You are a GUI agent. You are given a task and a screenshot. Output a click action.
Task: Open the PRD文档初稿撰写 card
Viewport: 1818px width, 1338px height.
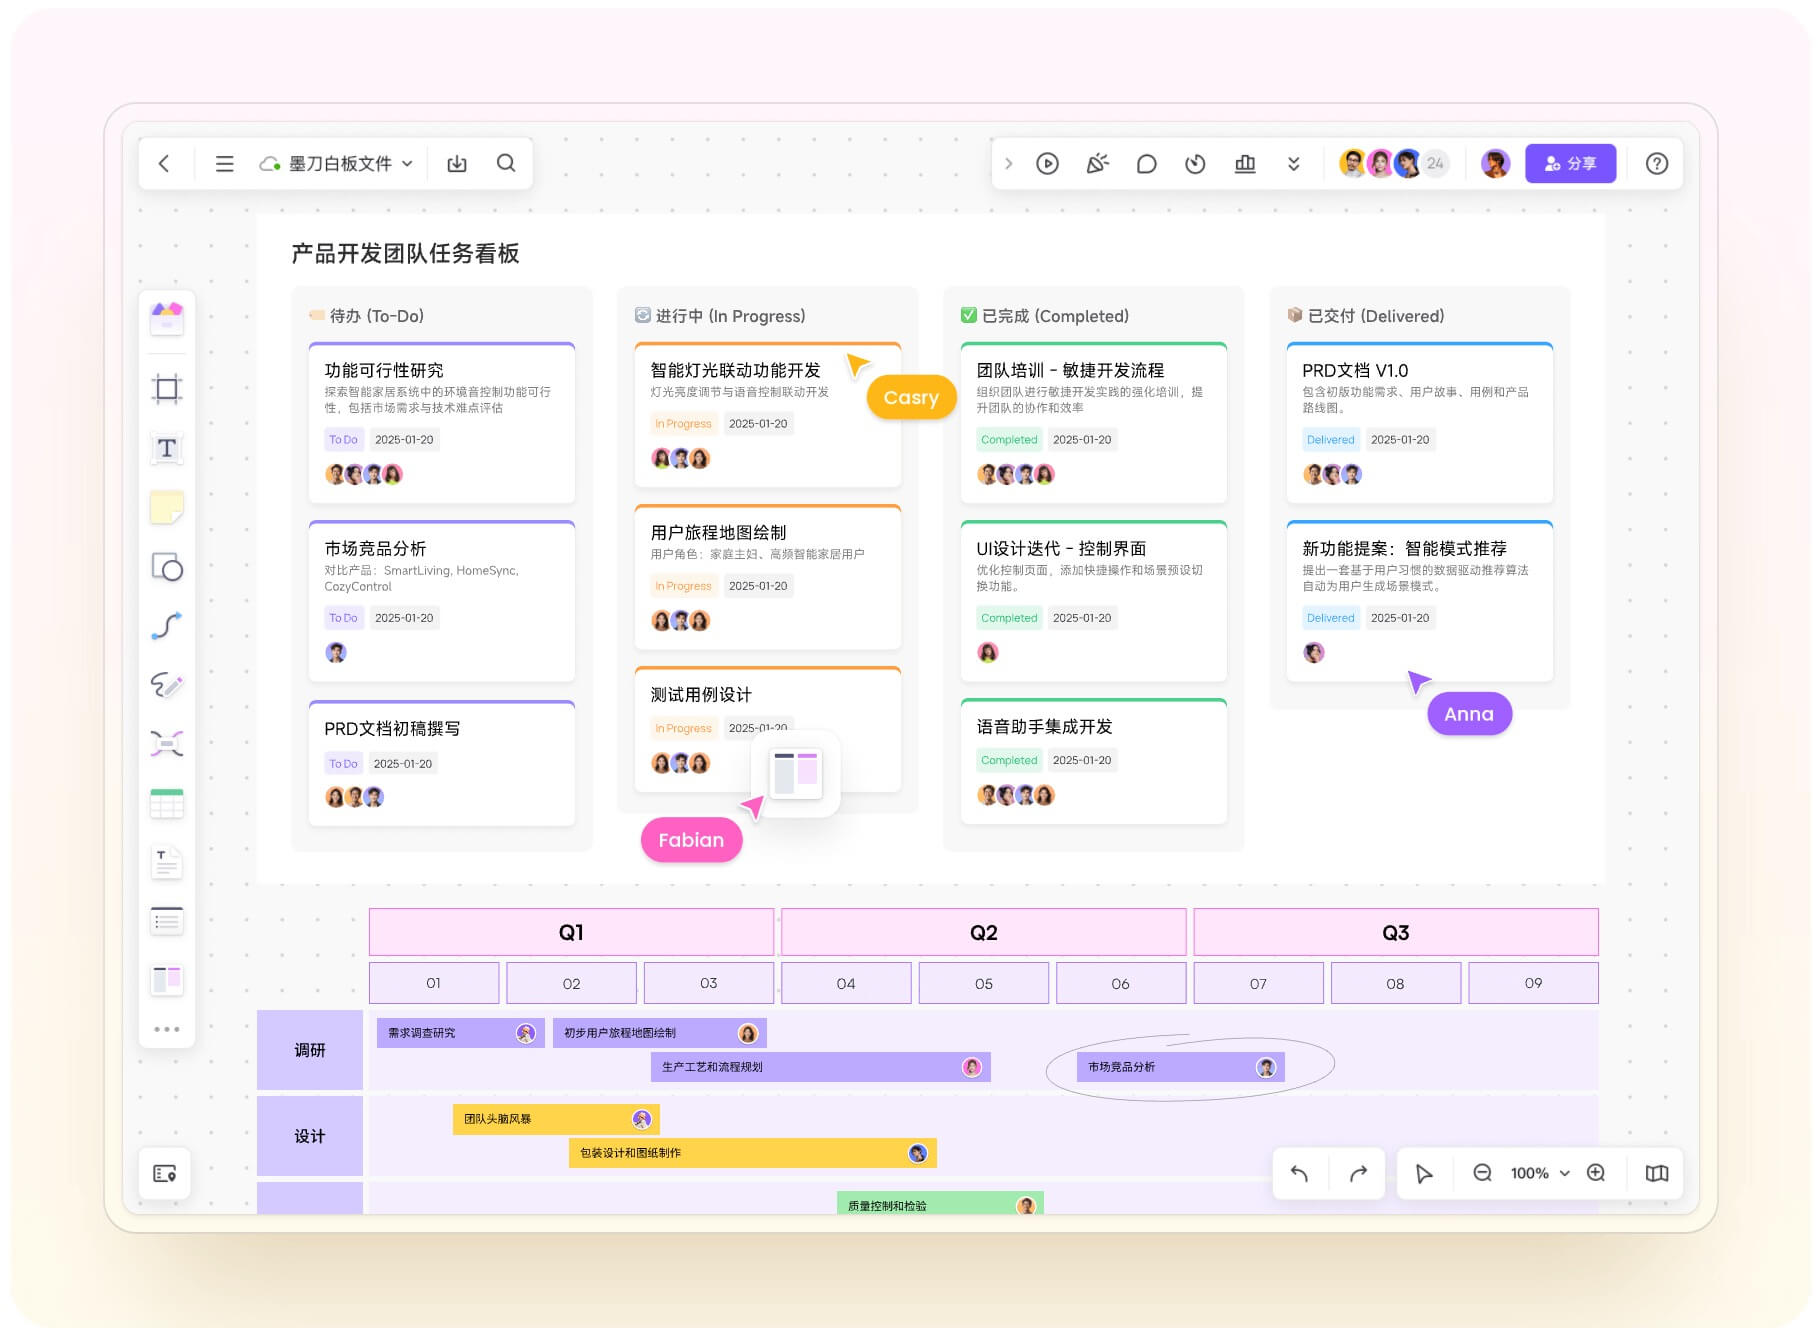pyautogui.click(x=442, y=763)
